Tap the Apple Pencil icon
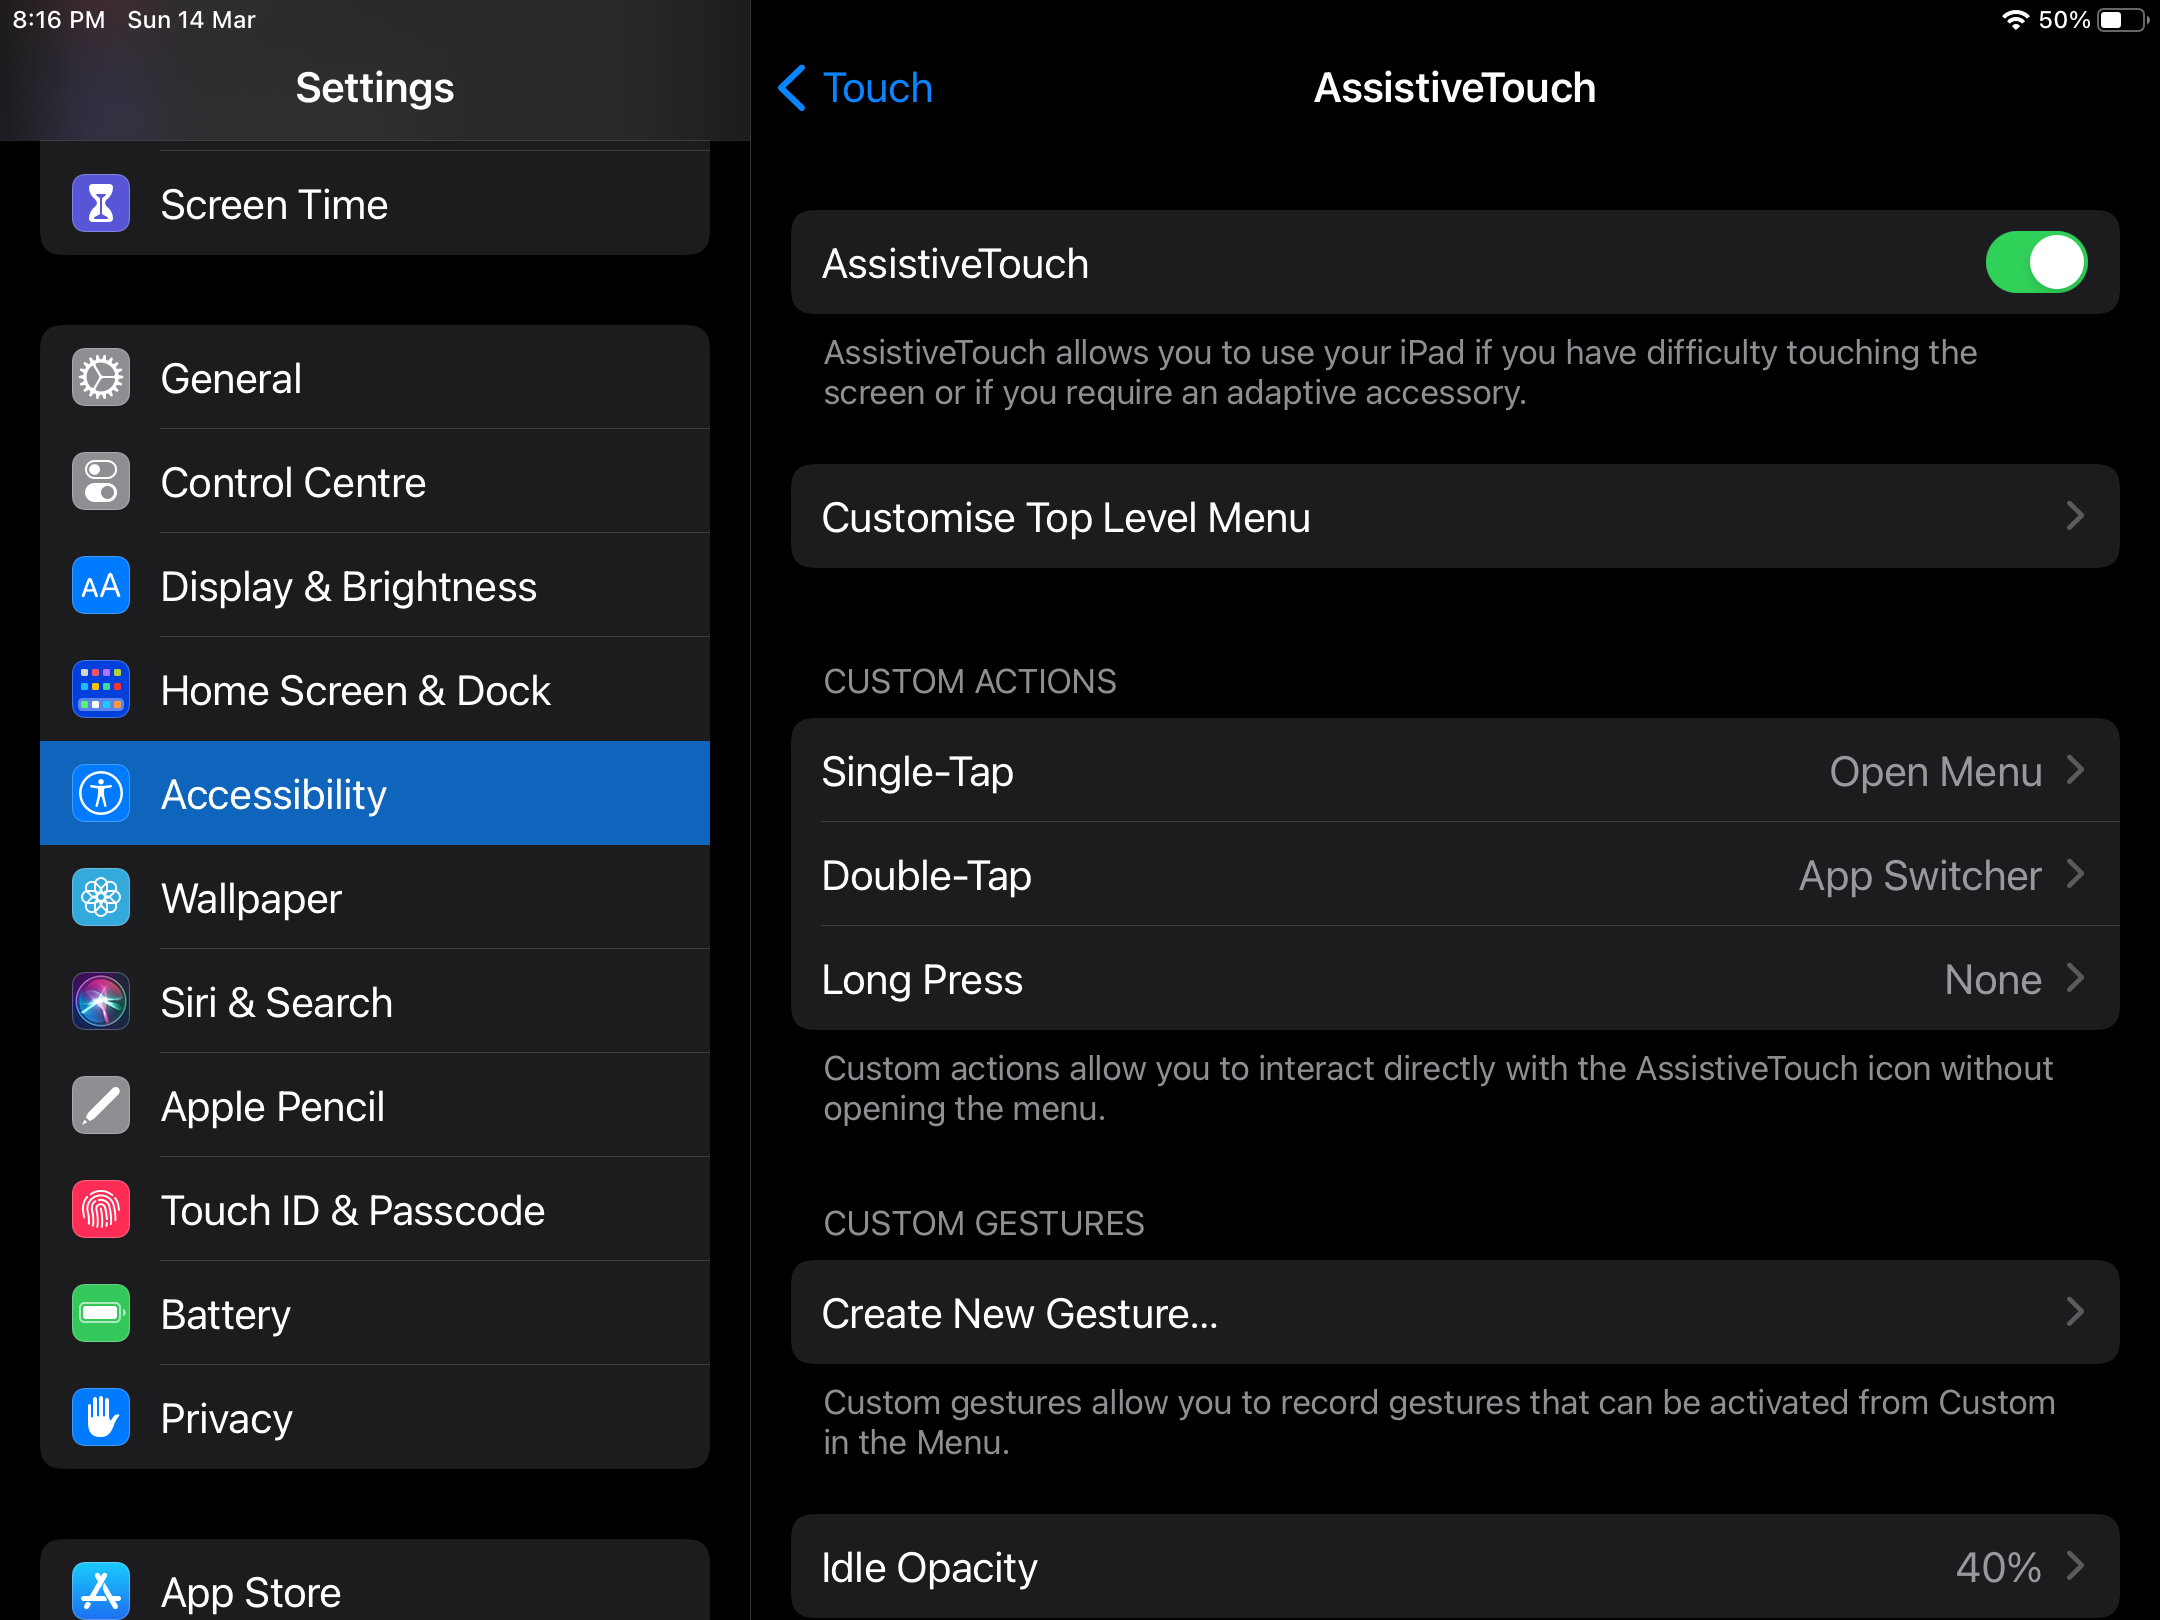Viewport: 2160px width, 1620px height. [101, 1106]
